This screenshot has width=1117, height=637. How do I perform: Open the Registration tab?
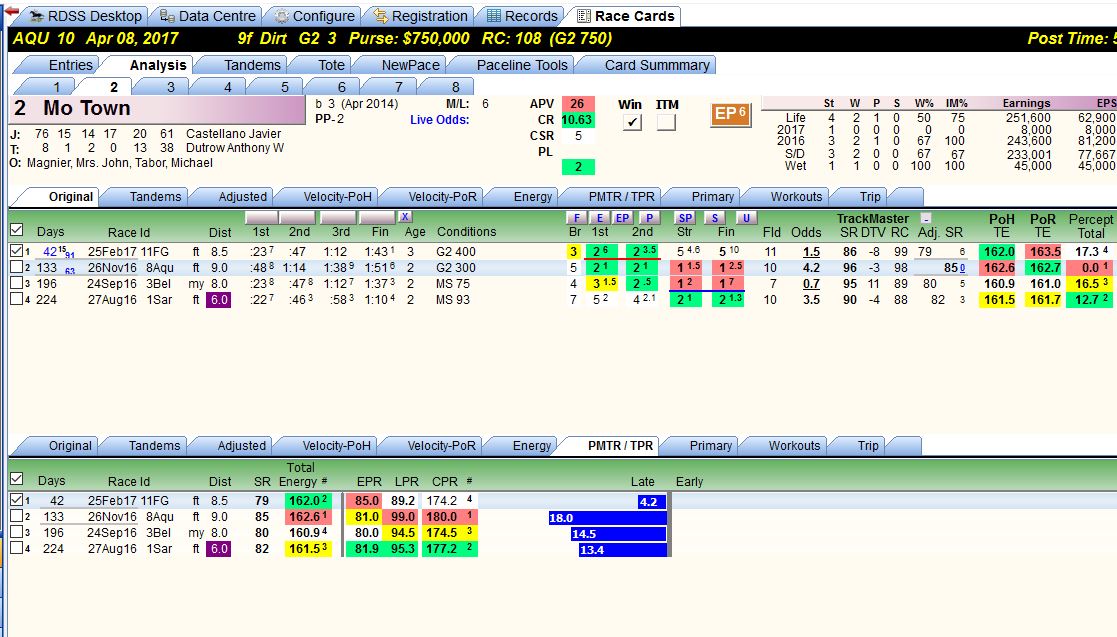pos(420,16)
